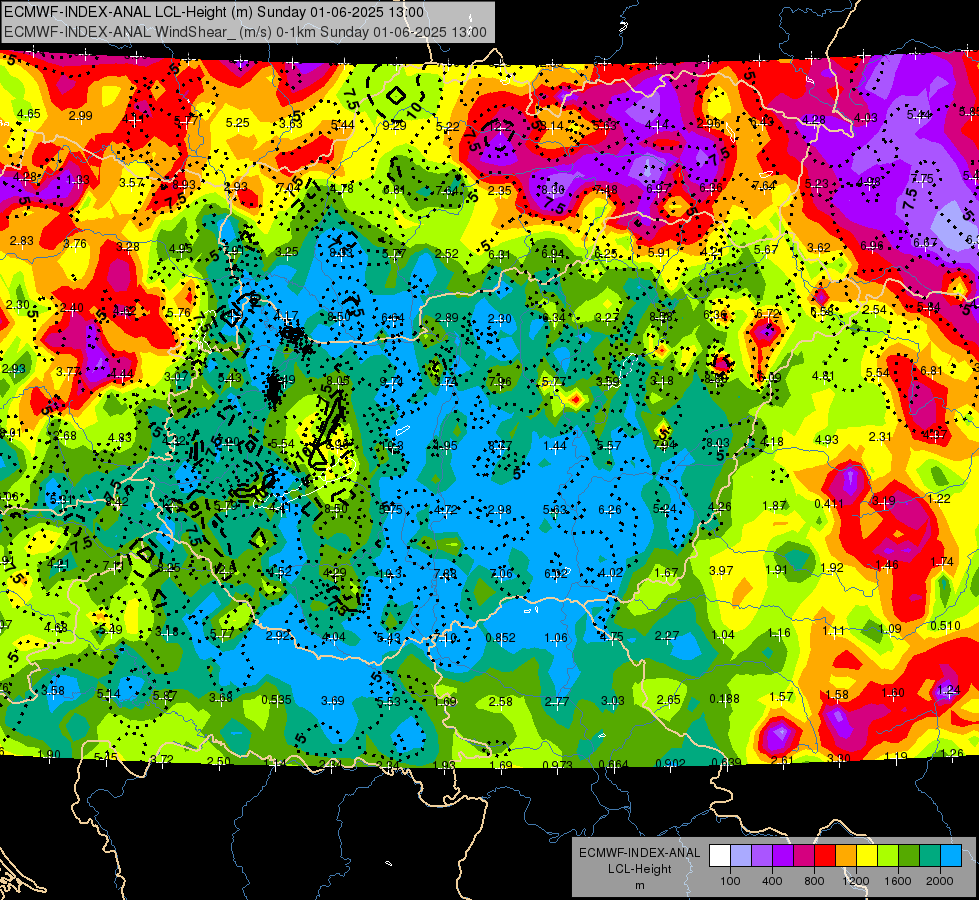Click legend label 'LCL-Height'
The height and width of the screenshot is (900, 979).
coord(639,869)
